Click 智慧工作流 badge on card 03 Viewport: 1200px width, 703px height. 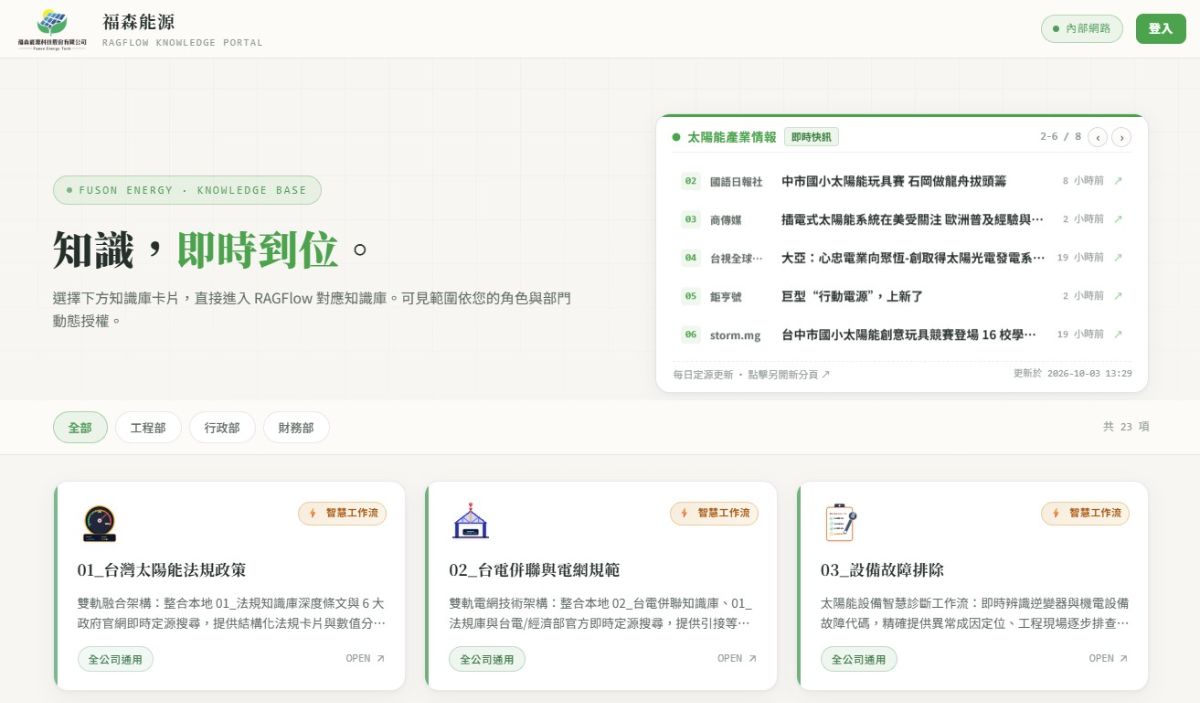coord(1085,513)
